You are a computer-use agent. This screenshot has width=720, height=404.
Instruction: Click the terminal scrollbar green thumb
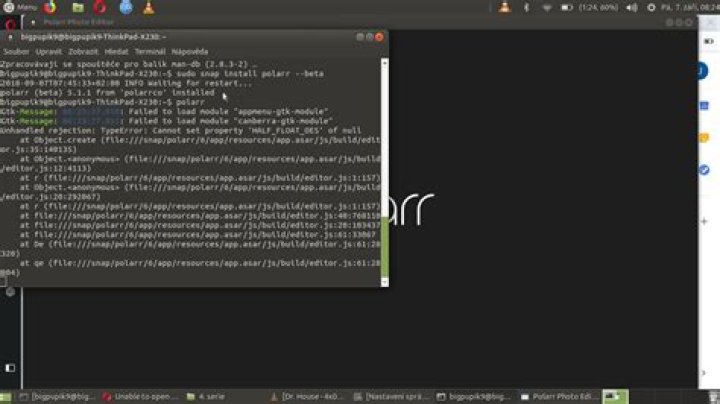tap(385, 247)
